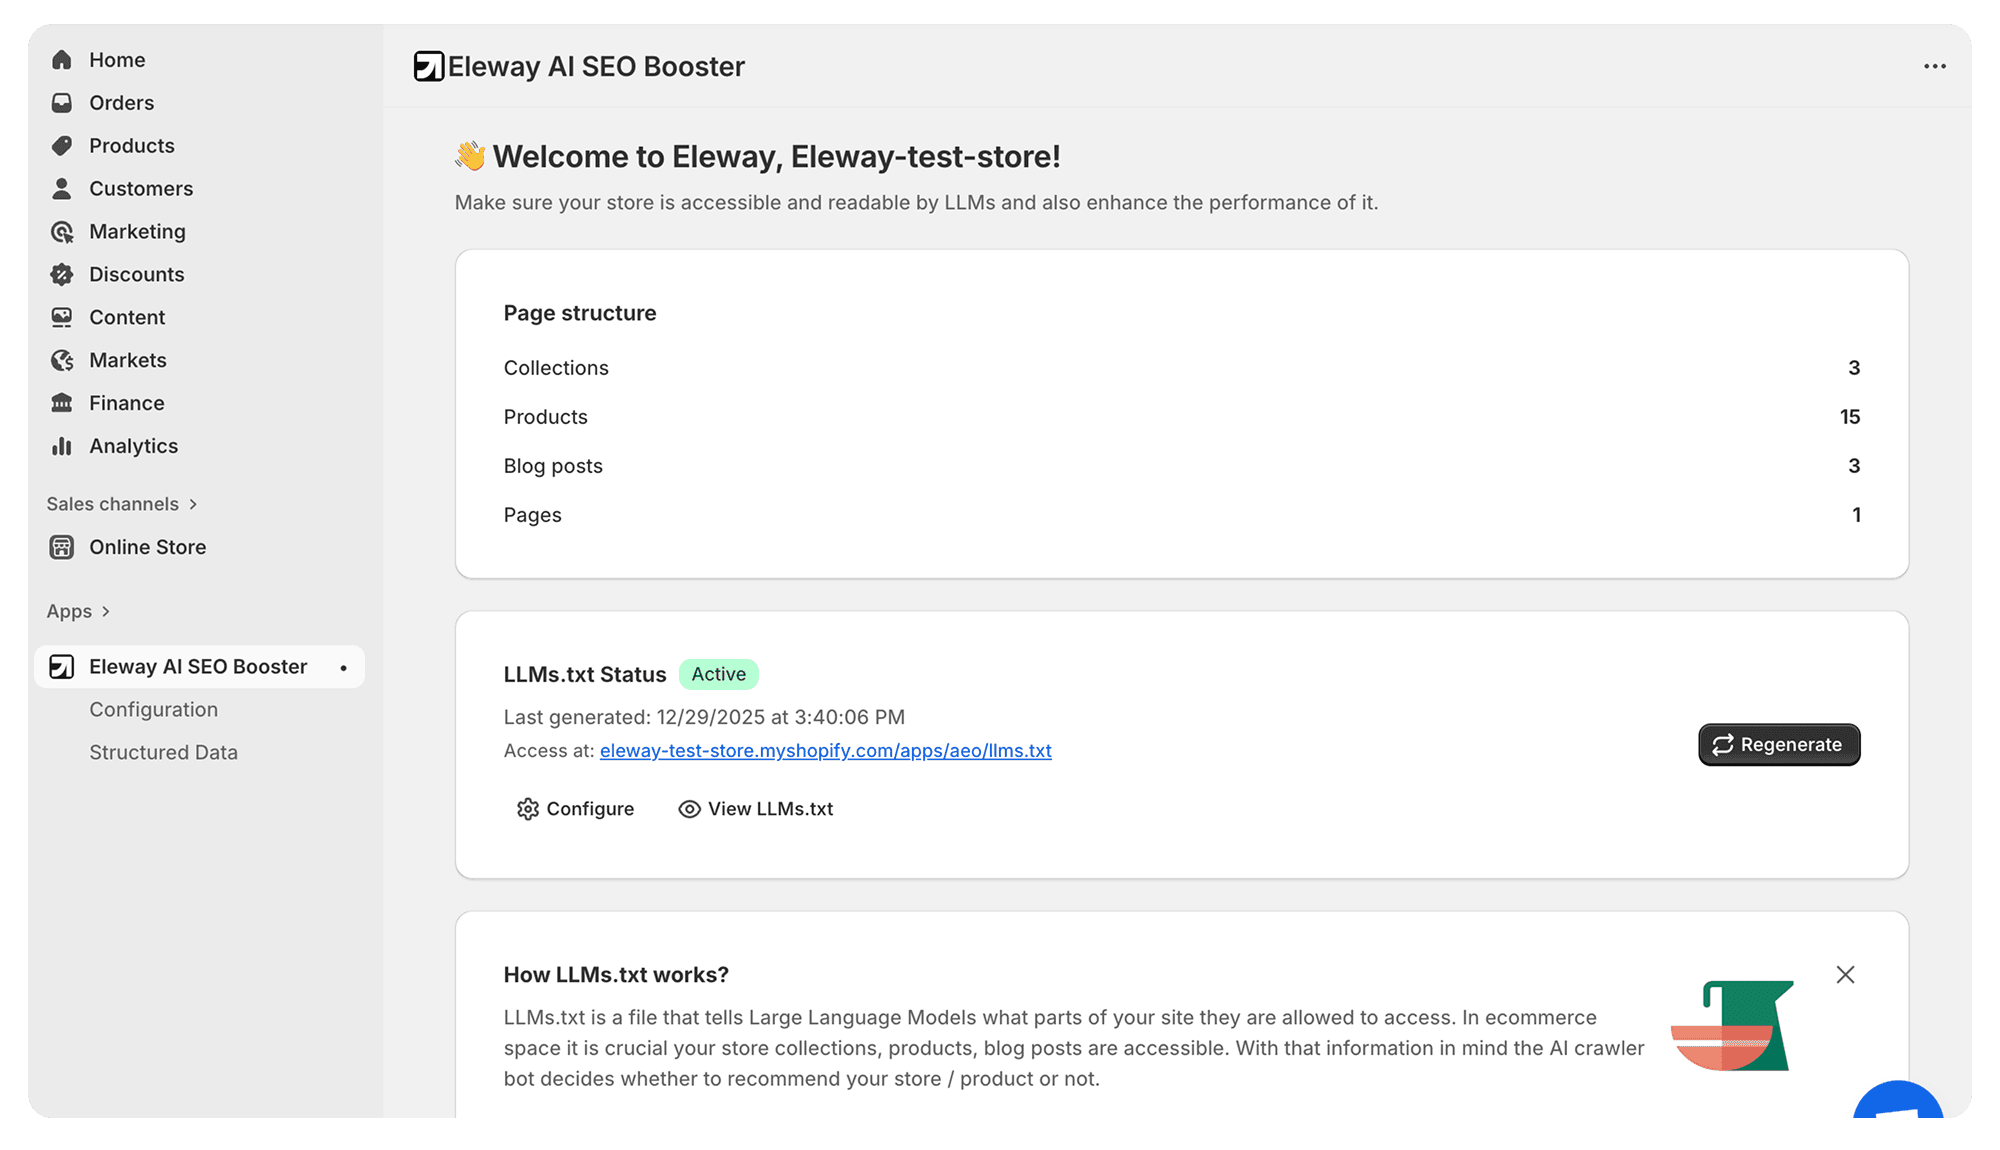Go to the Configuration submenu item
The height and width of the screenshot is (1150, 2000).
[x=153, y=709]
